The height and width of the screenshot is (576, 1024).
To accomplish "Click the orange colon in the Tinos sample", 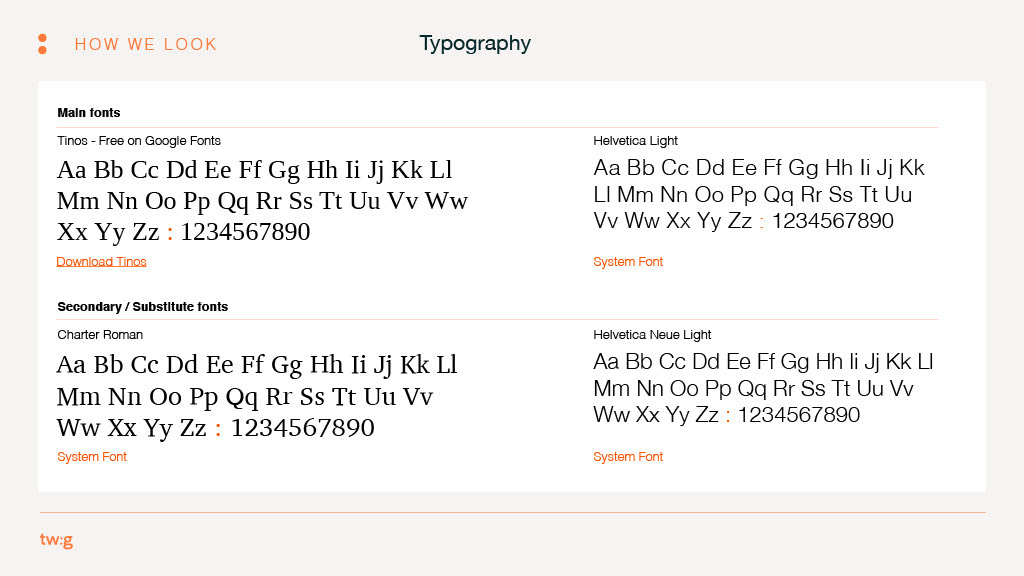I will tap(170, 233).
